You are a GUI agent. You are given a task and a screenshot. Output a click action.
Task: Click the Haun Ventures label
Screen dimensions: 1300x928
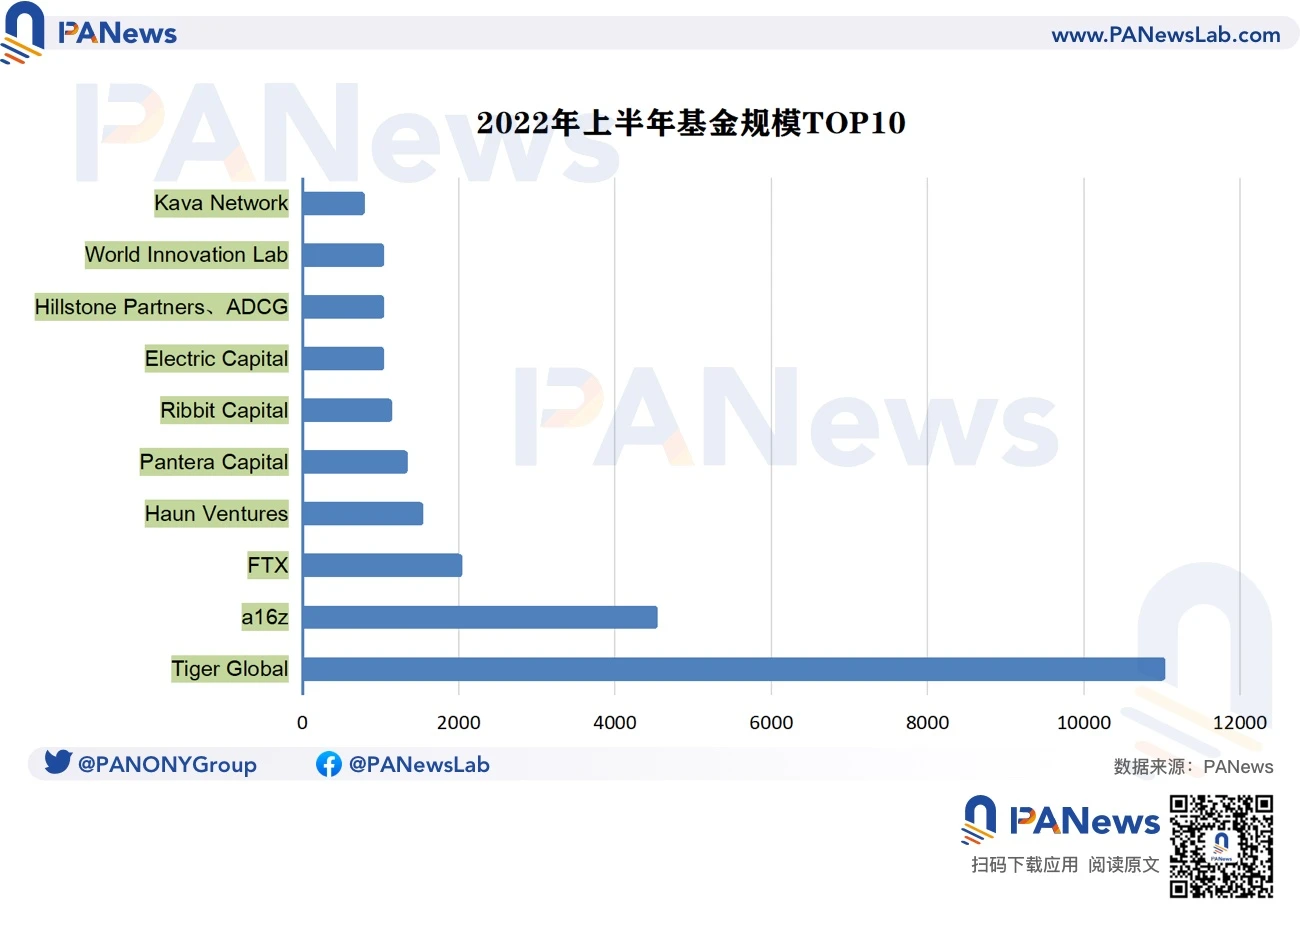pos(216,514)
